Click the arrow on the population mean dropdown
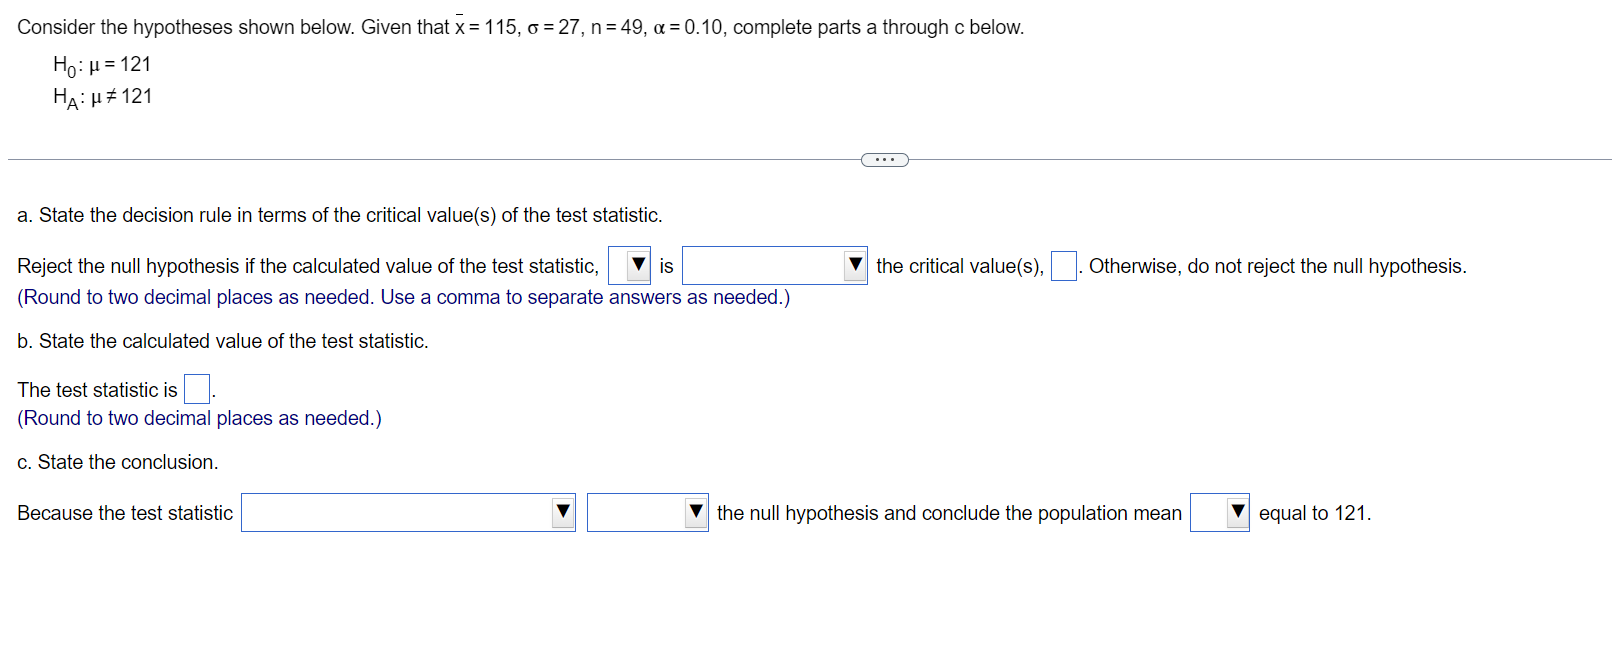1612x652 pixels. (x=1237, y=512)
